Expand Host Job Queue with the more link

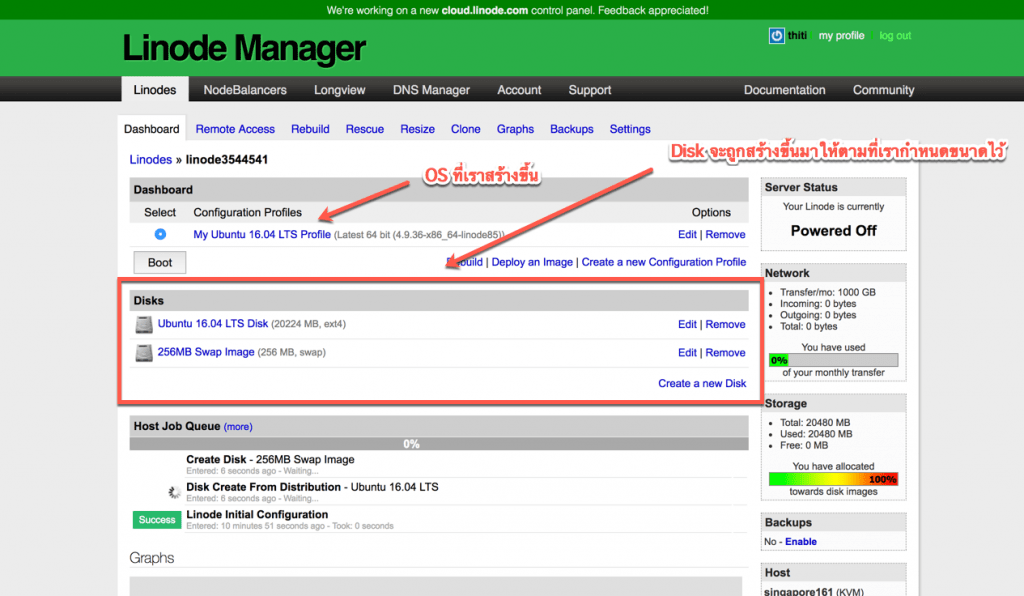point(238,426)
